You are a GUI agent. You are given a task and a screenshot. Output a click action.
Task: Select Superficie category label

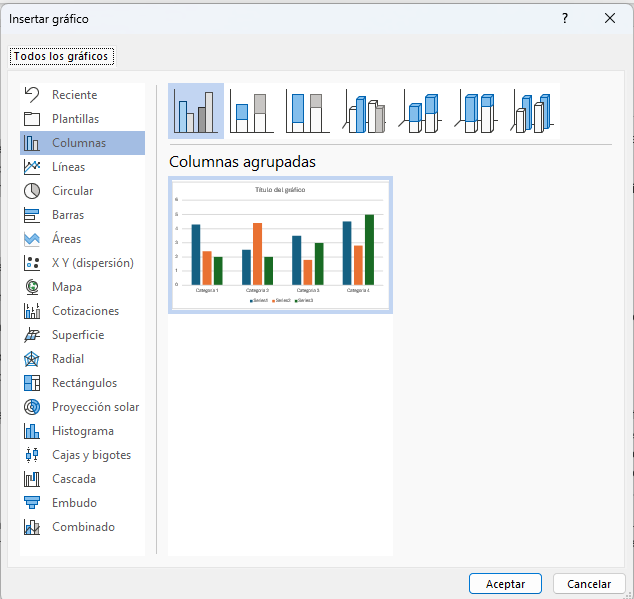(x=78, y=335)
